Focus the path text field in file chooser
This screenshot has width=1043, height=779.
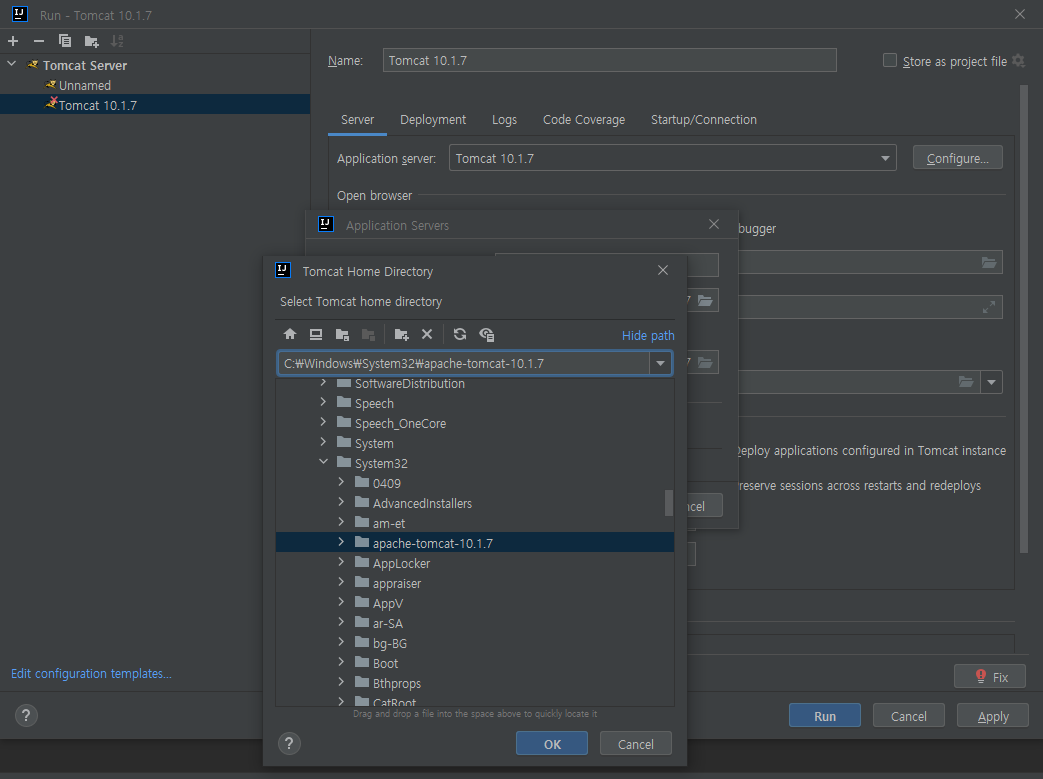click(464, 363)
